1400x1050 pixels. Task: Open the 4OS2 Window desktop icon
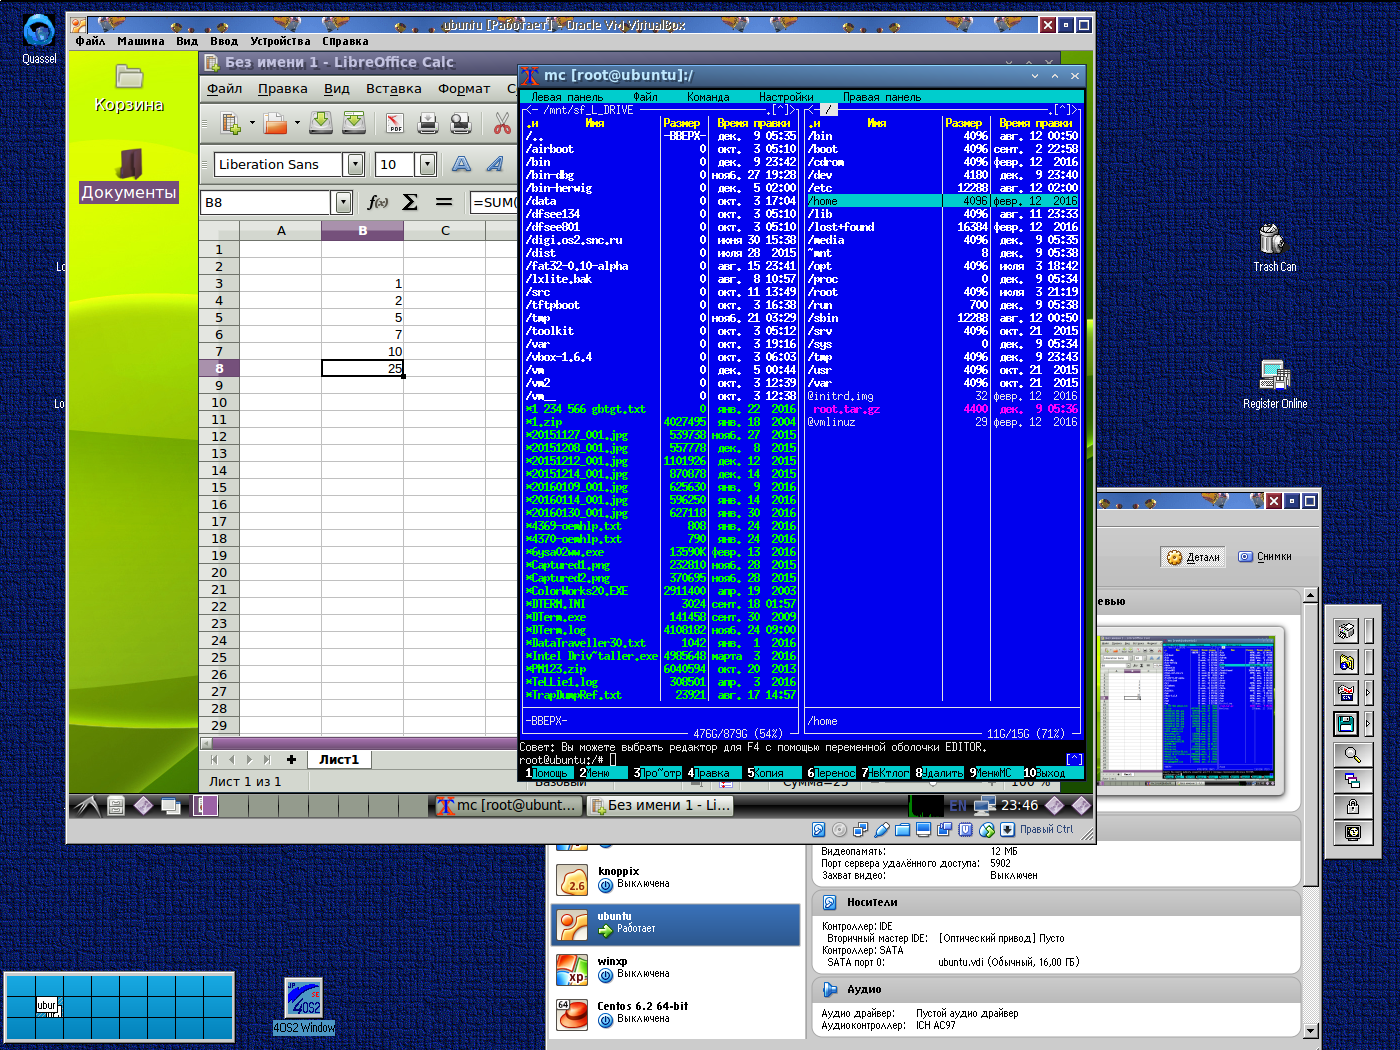click(x=304, y=1006)
